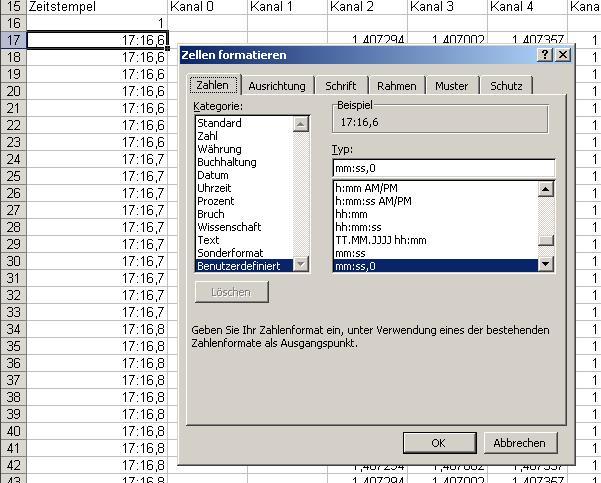601x483 pixels.
Task: Click the Typ list scroll down arrow
Action: pos(546,264)
